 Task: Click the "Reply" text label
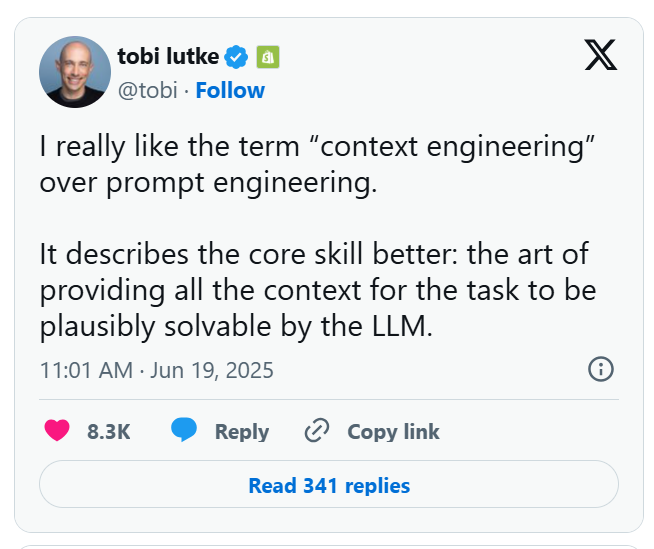pyautogui.click(x=242, y=432)
